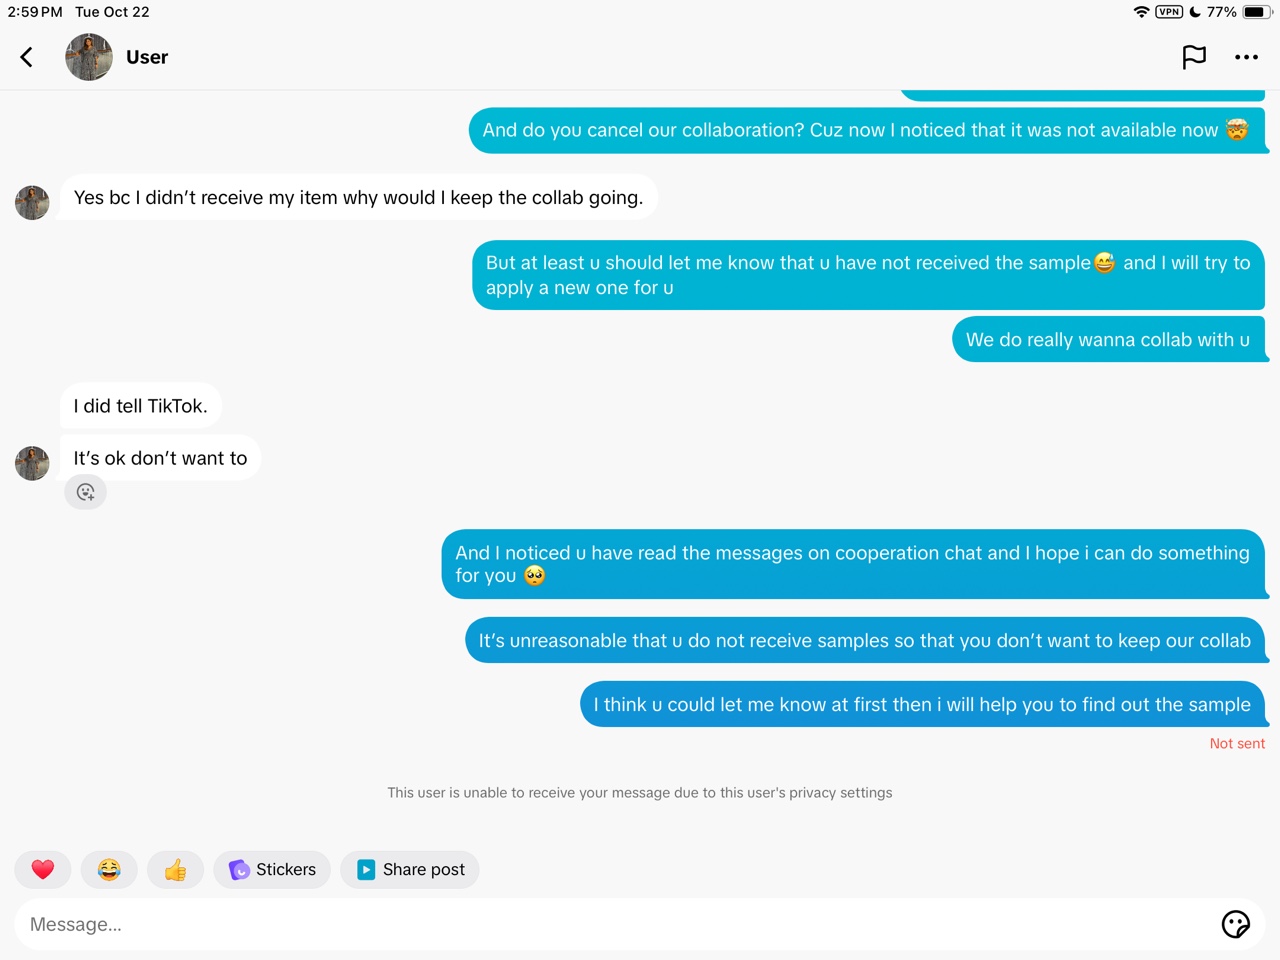Focus the Message input field
The image size is (1280, 960).
615,924
